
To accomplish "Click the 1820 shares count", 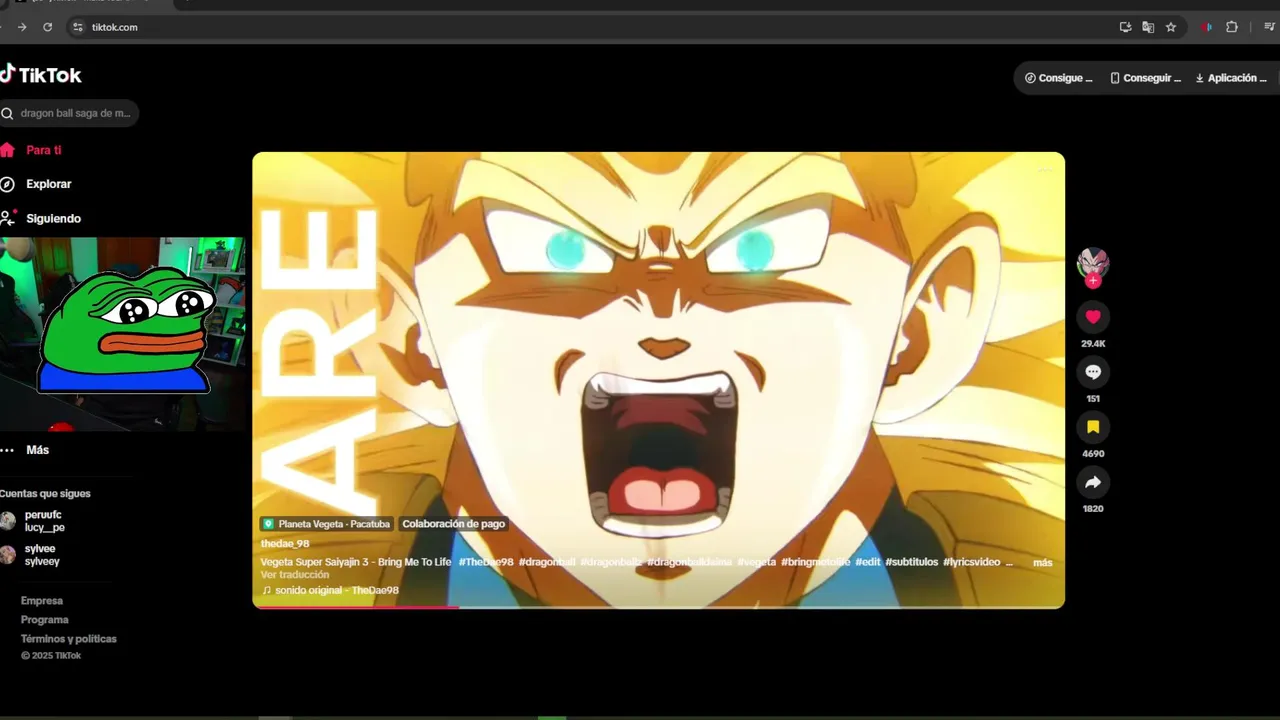I will [1093, 509].
